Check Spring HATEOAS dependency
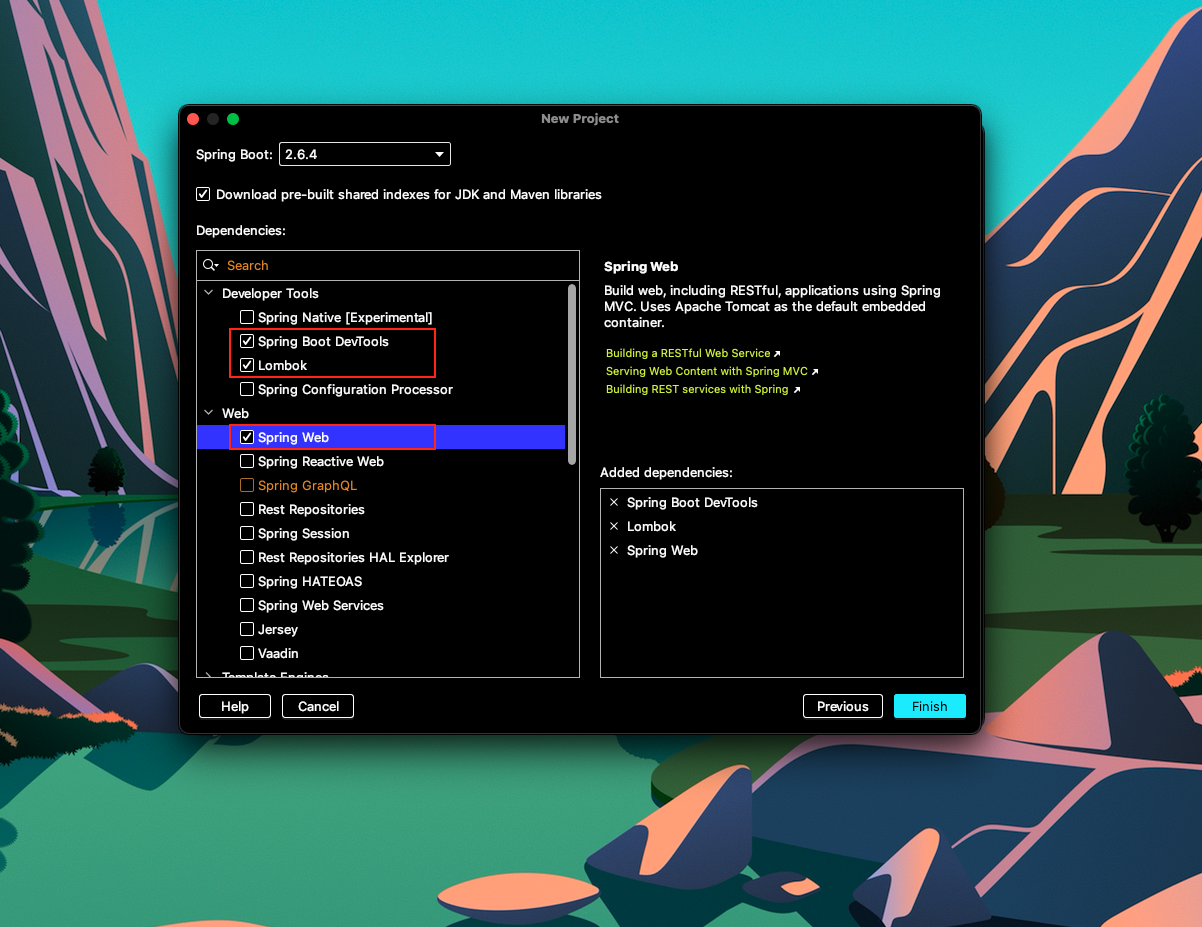Screen dimensions: 1202x927 pos(247,581)
